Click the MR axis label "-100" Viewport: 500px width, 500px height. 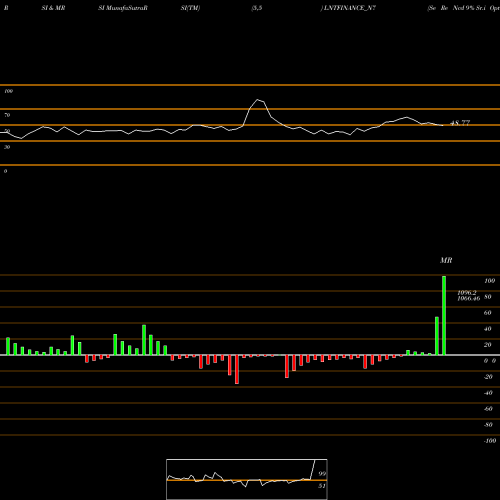(x=490, y=441)
